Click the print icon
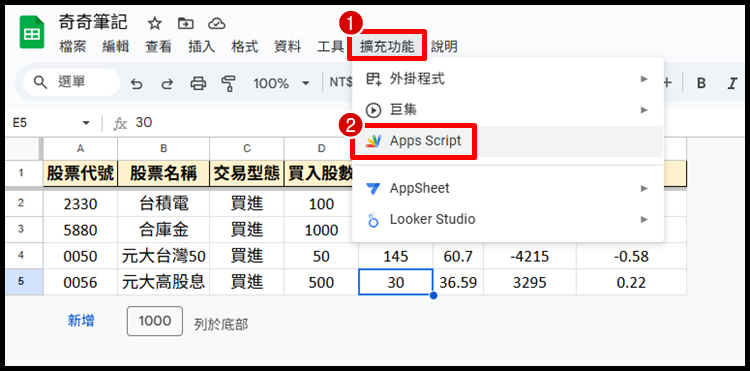The height and width of the screenshot is (371, 750). pyautogui.click(x=198, y=84)
